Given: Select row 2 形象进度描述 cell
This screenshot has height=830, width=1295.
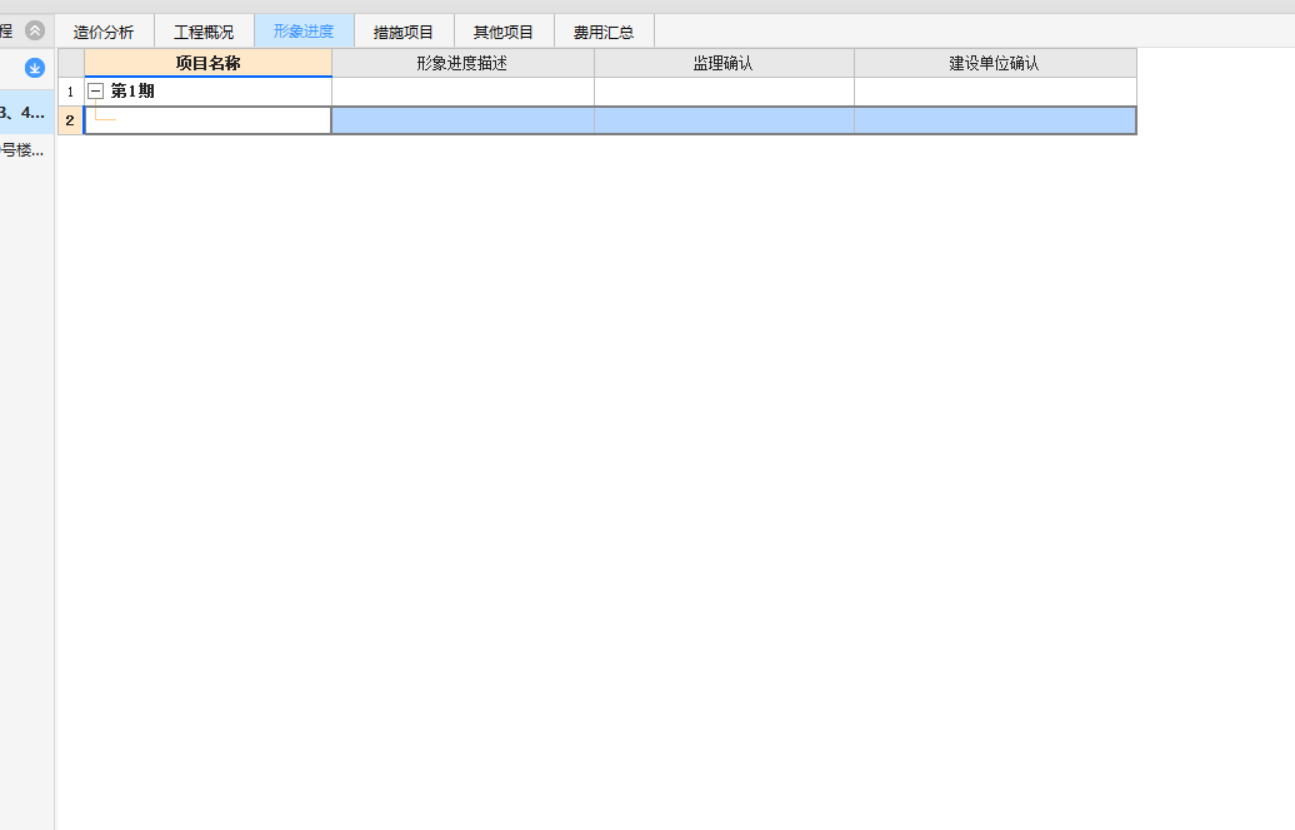Looking at the screenshot, I should point(463,120).
